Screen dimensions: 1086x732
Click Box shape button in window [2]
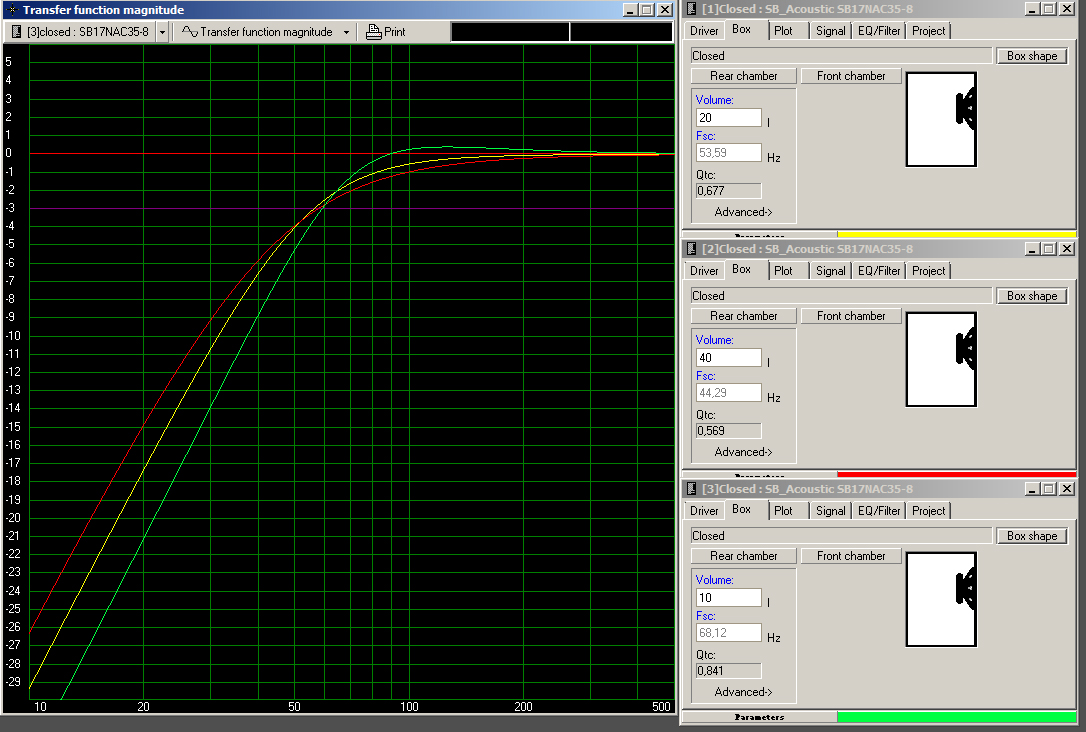tap(1032, 296)
